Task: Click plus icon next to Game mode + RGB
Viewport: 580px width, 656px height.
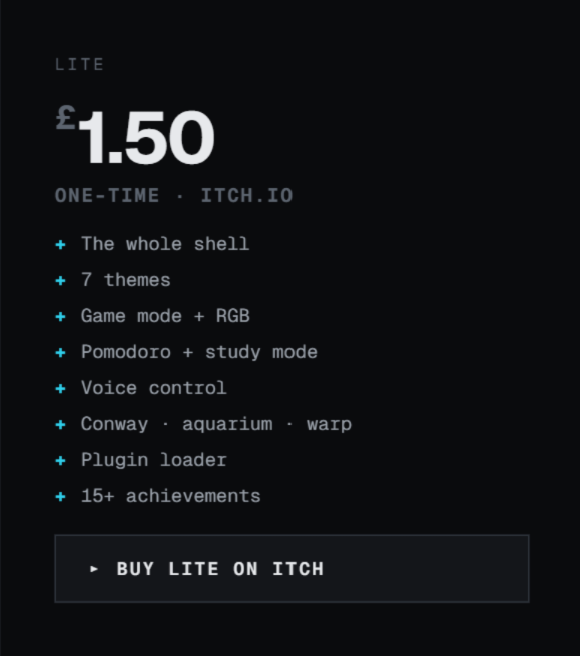Action: (60, 316)
